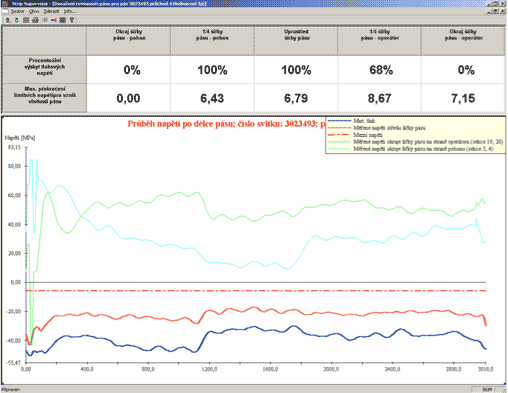The width and height of the screenshot is (508, 393).
Task: Select the 7,15 table cell
Action: click(x=463, y=98)
